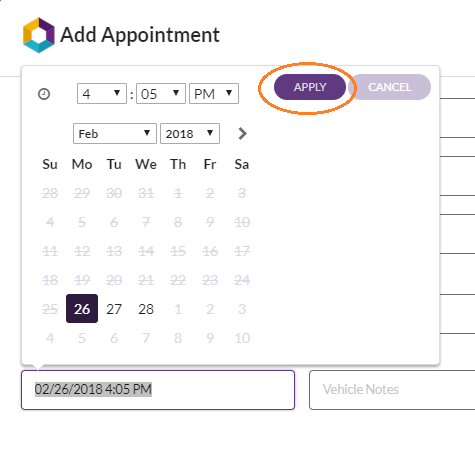Cancel the date picker

(389, 87)
